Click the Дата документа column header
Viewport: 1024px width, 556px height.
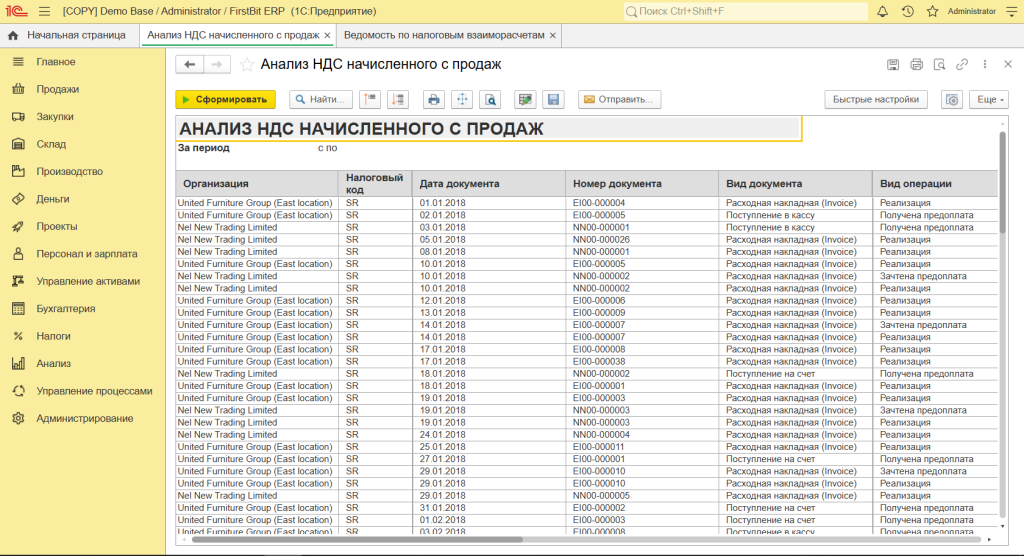[x=488, y=184]
